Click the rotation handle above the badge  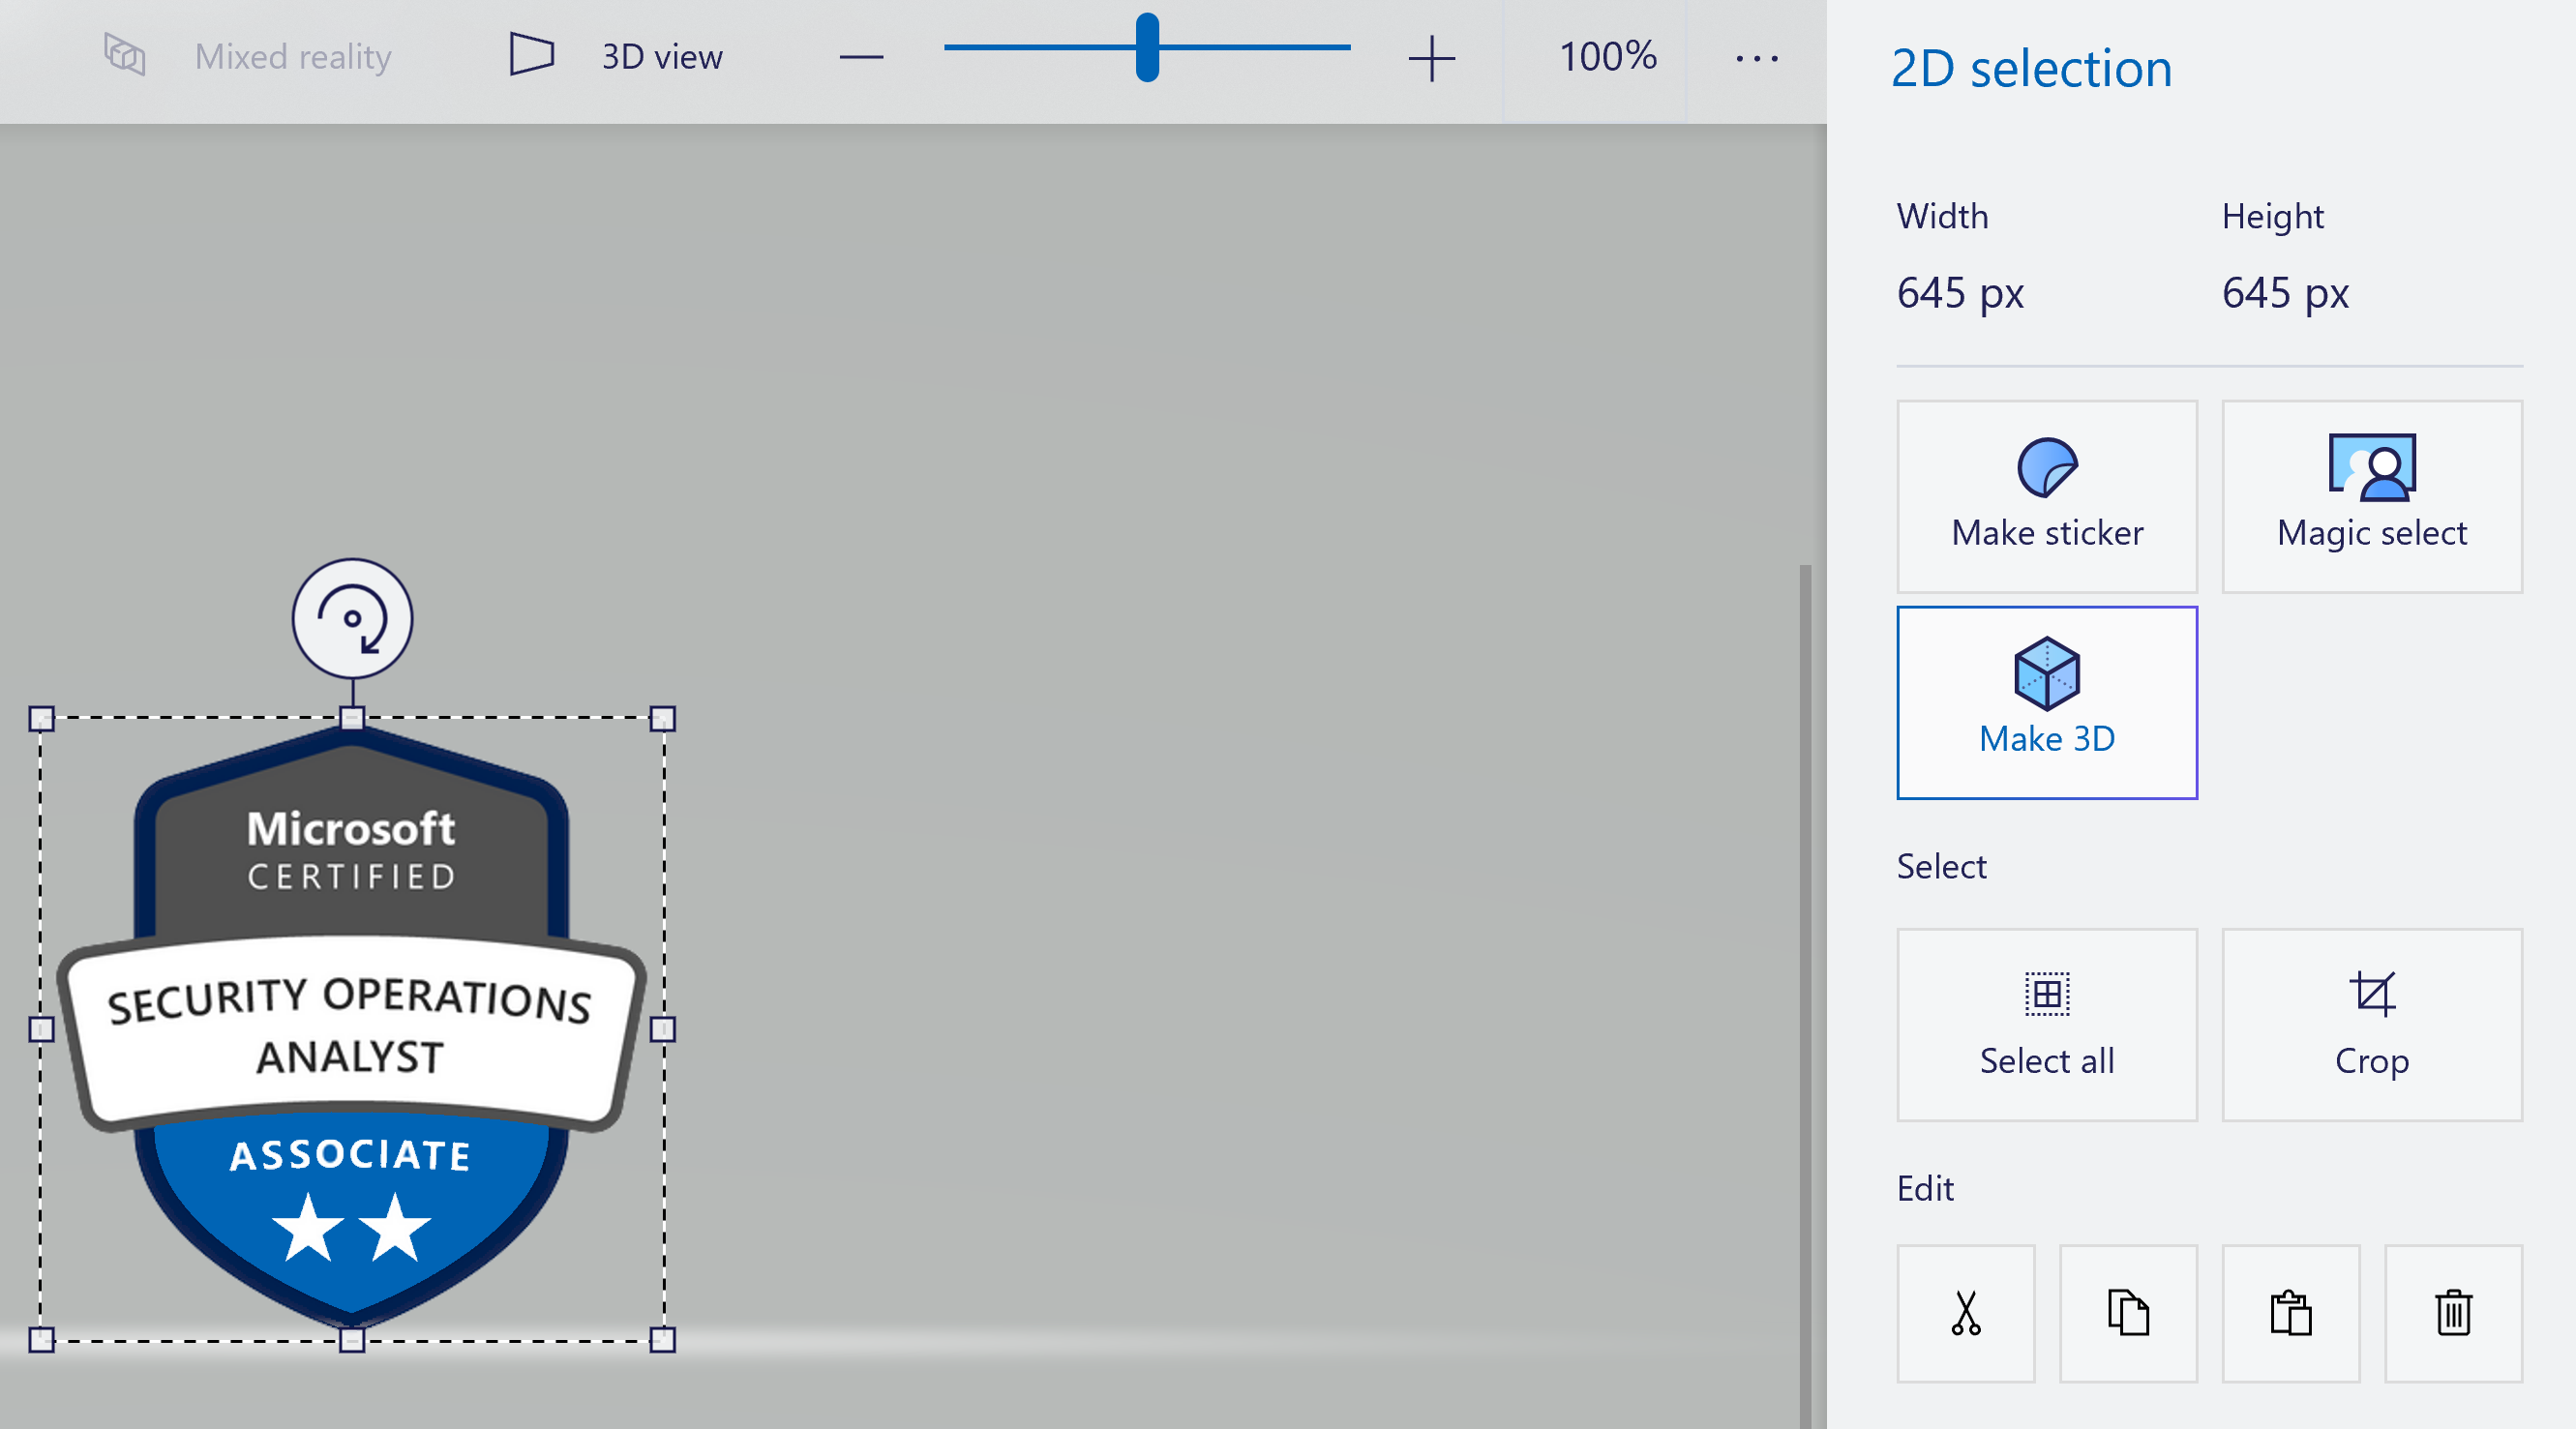click(x=352, y=618)
